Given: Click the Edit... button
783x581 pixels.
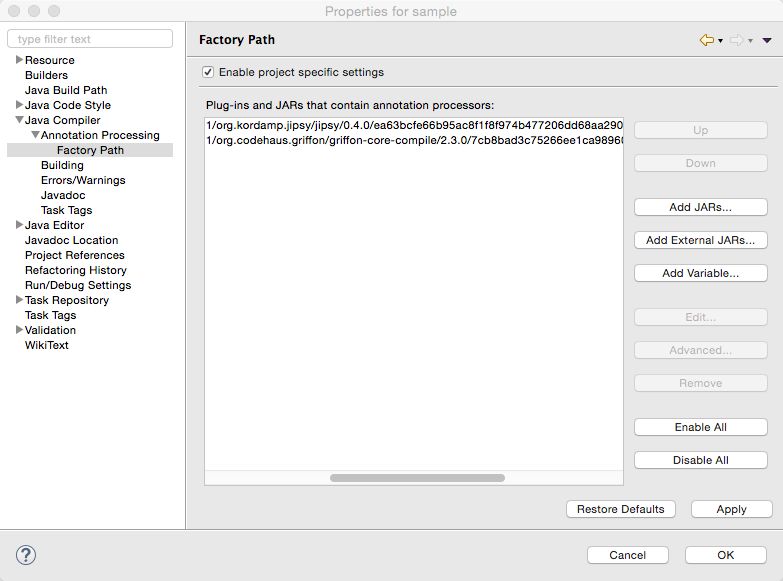Looking at the screenshot, I should 701,317.
